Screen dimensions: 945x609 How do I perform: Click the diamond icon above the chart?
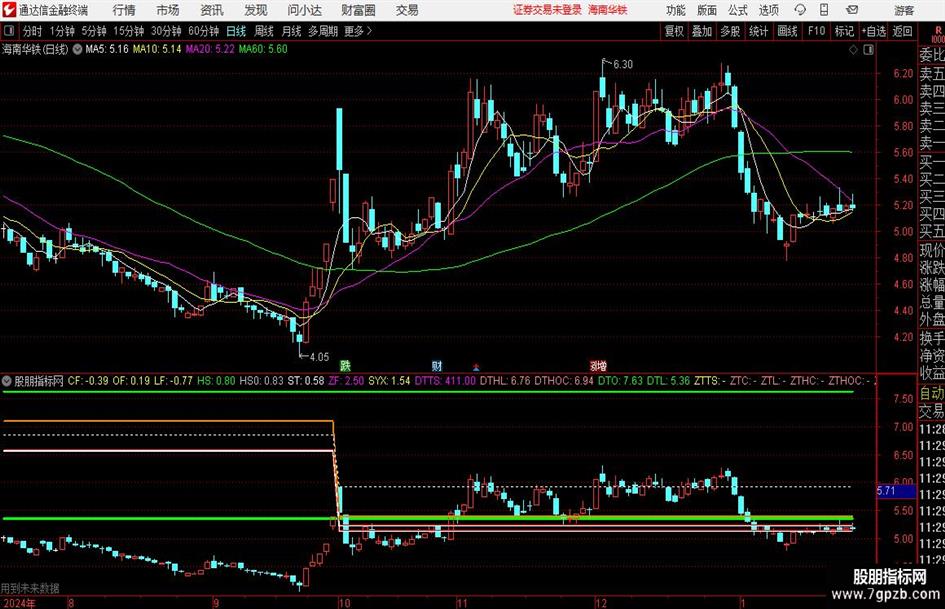coord(853,49)
